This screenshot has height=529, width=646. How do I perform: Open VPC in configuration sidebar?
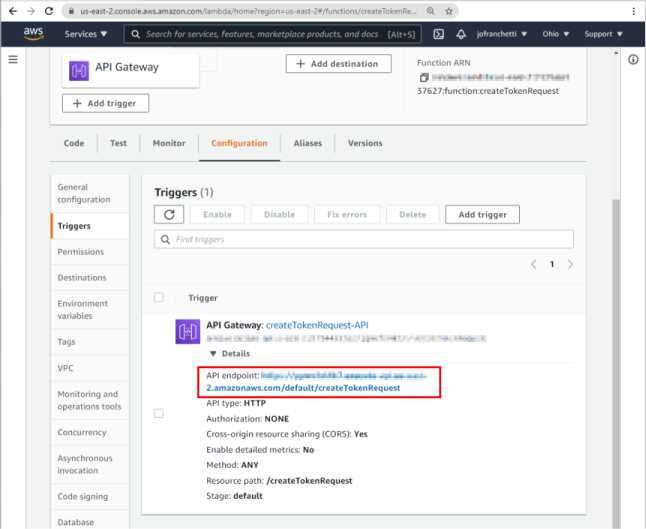click(x=90, y=368)
